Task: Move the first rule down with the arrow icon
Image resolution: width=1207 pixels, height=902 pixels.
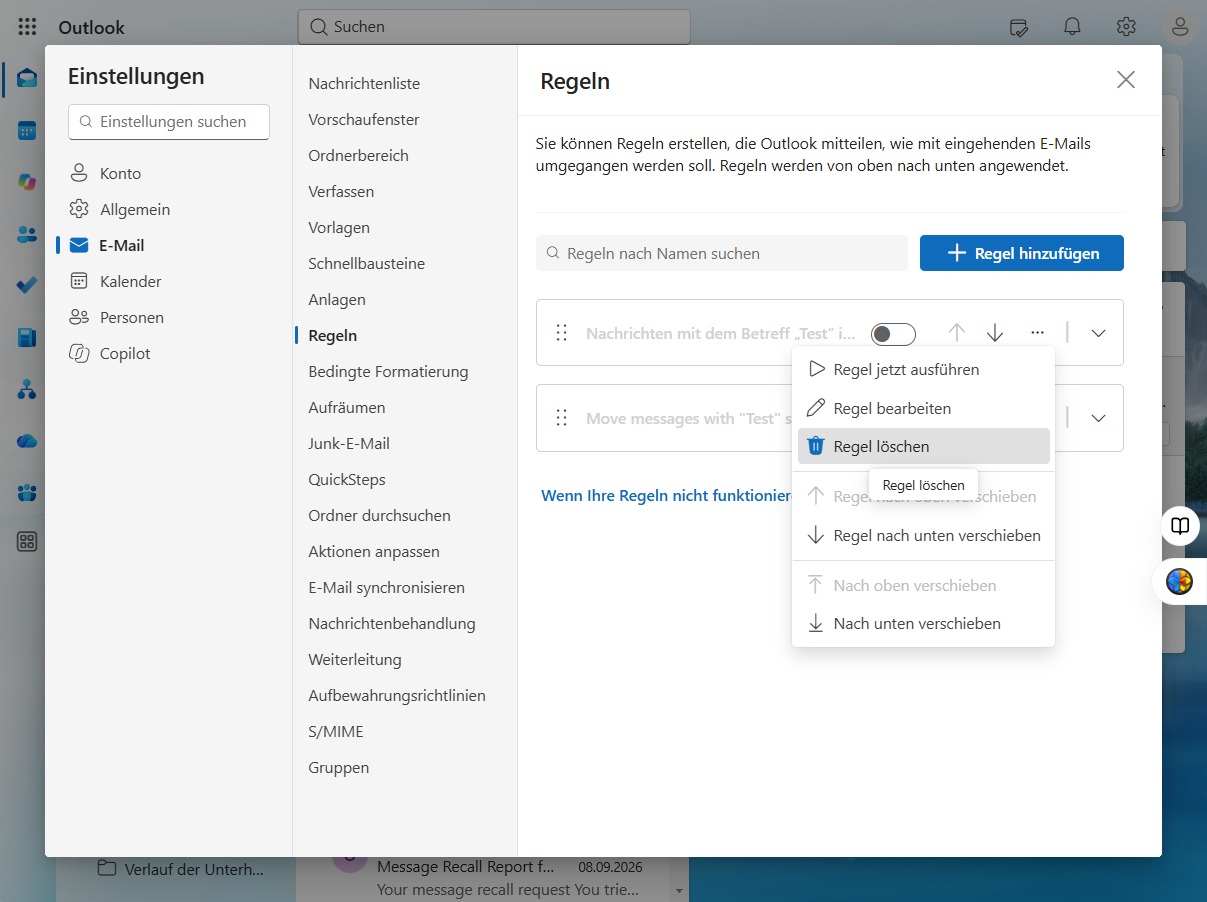Action: tap(995, 333)
